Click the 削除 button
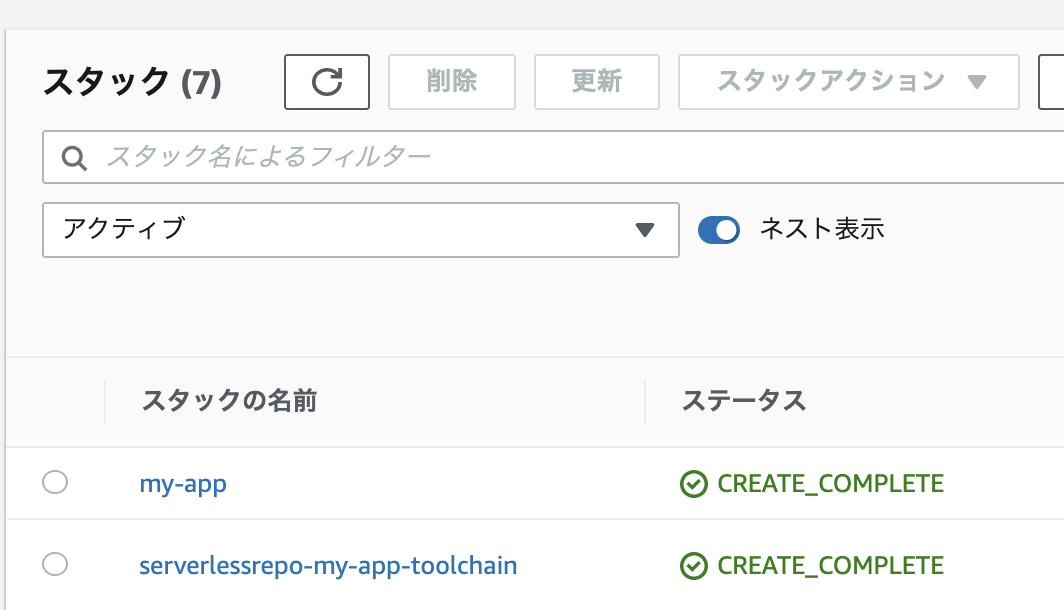The image size is (1064, 610). coord(451,82)
